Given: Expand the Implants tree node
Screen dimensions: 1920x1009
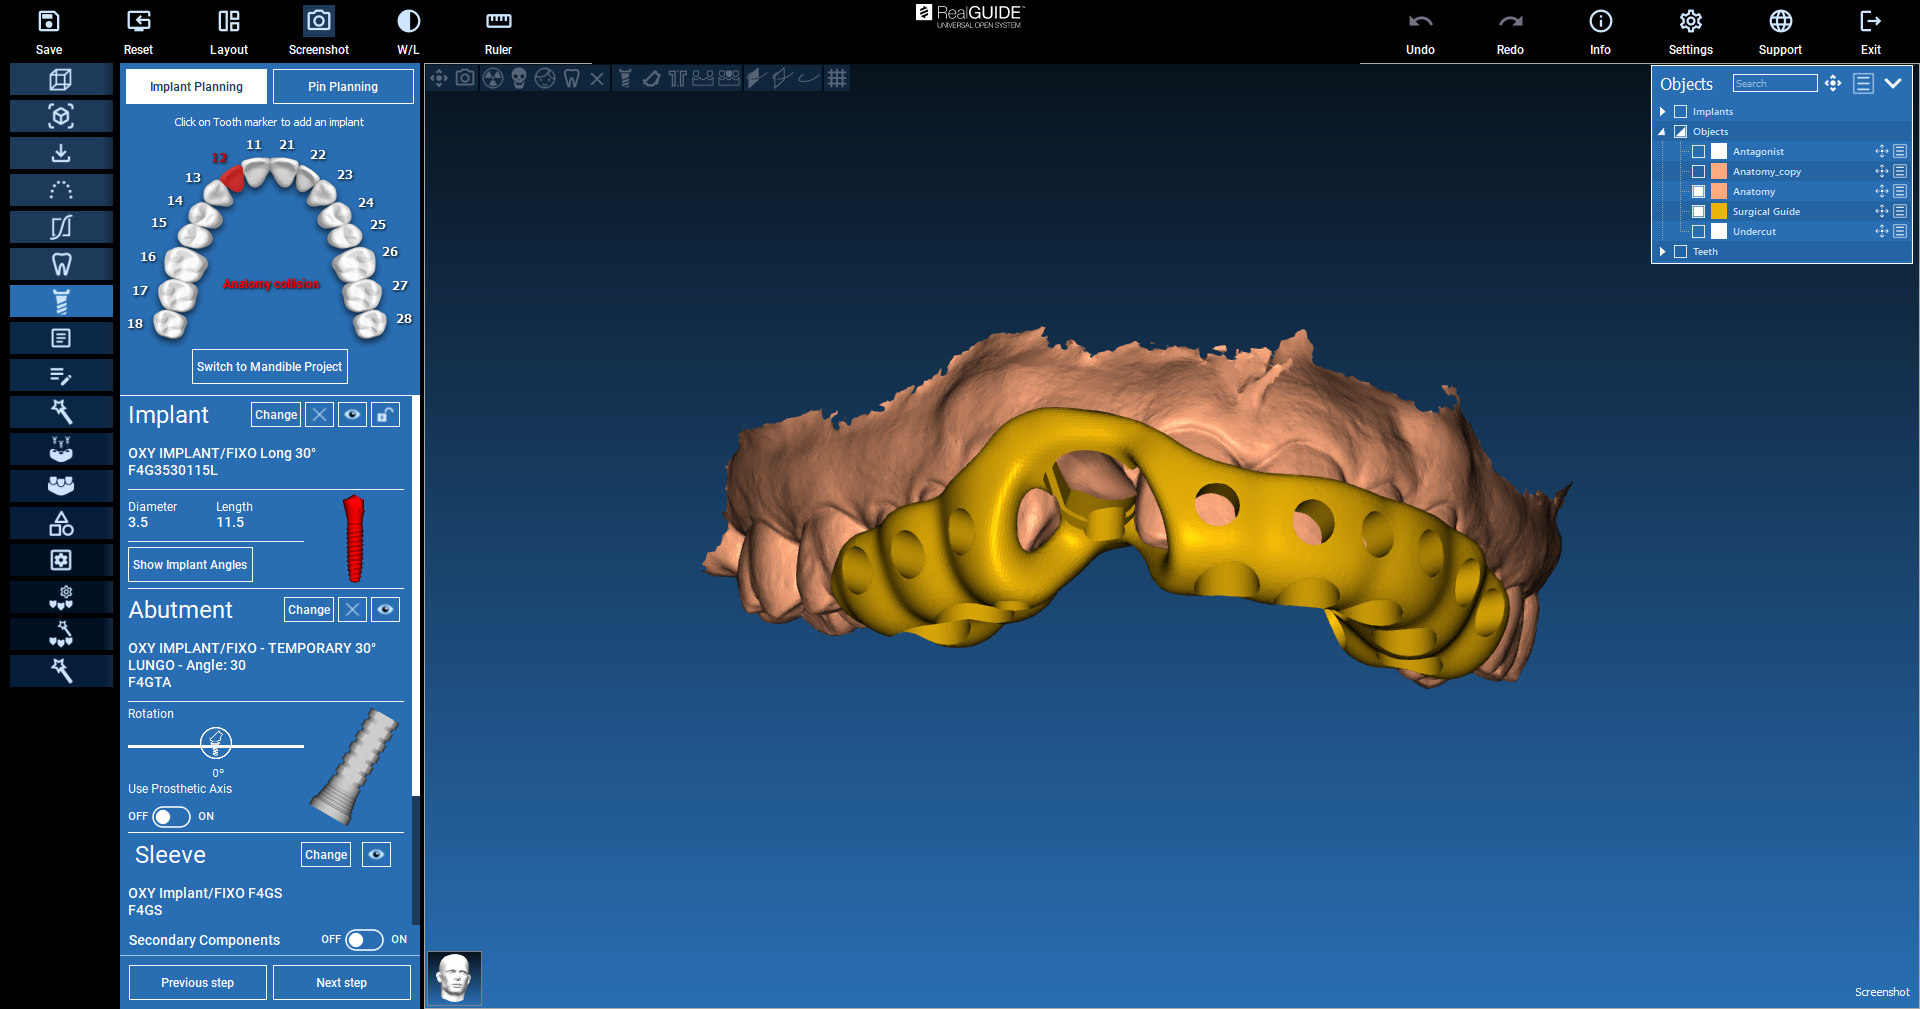Looking at the screenshot, I should (x=1663, y=112).
